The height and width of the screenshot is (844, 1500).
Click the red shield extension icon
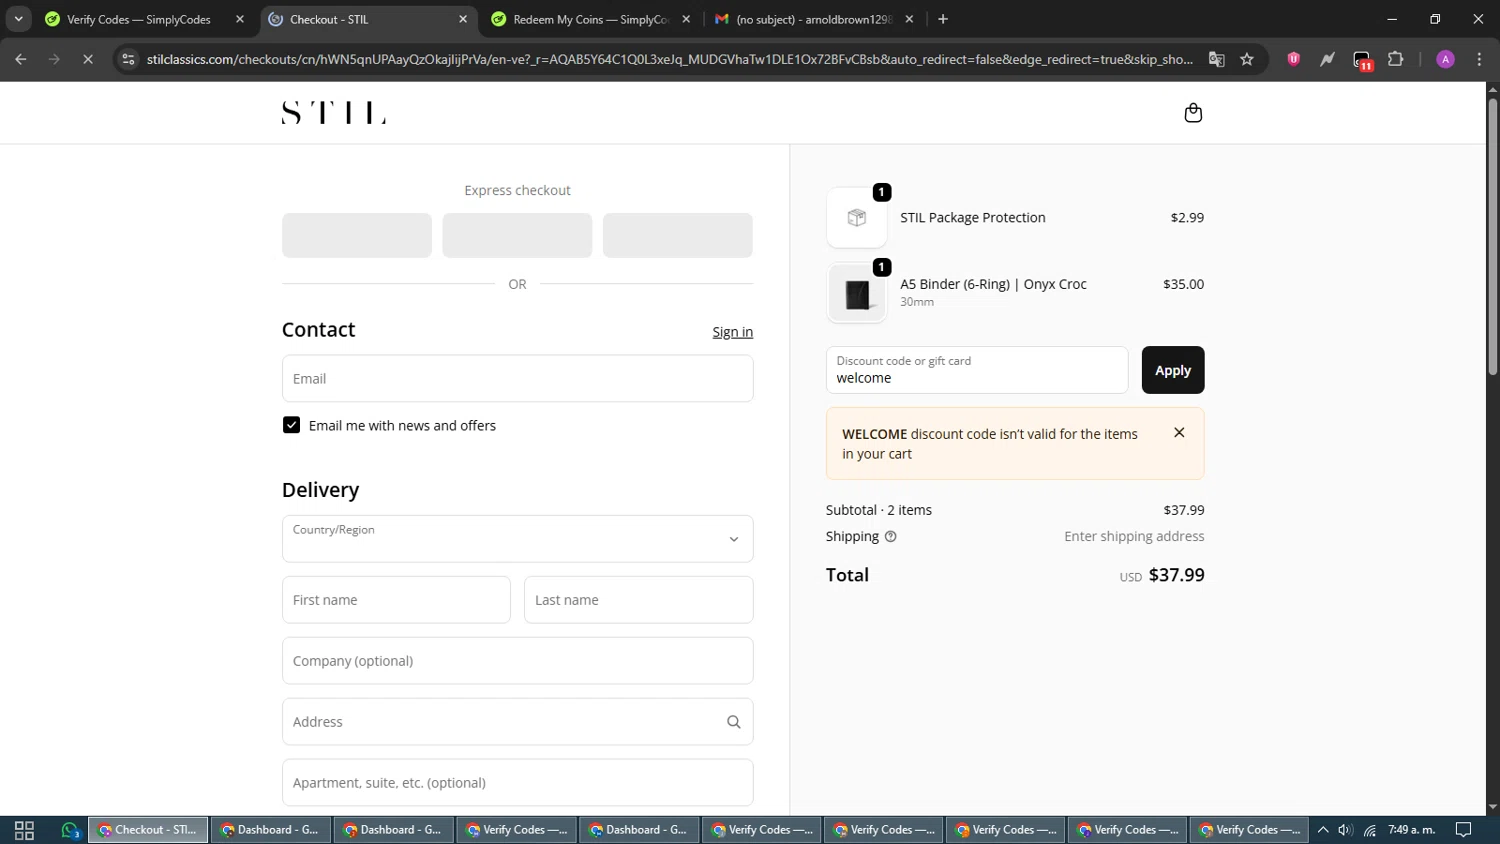(1294, 59)
